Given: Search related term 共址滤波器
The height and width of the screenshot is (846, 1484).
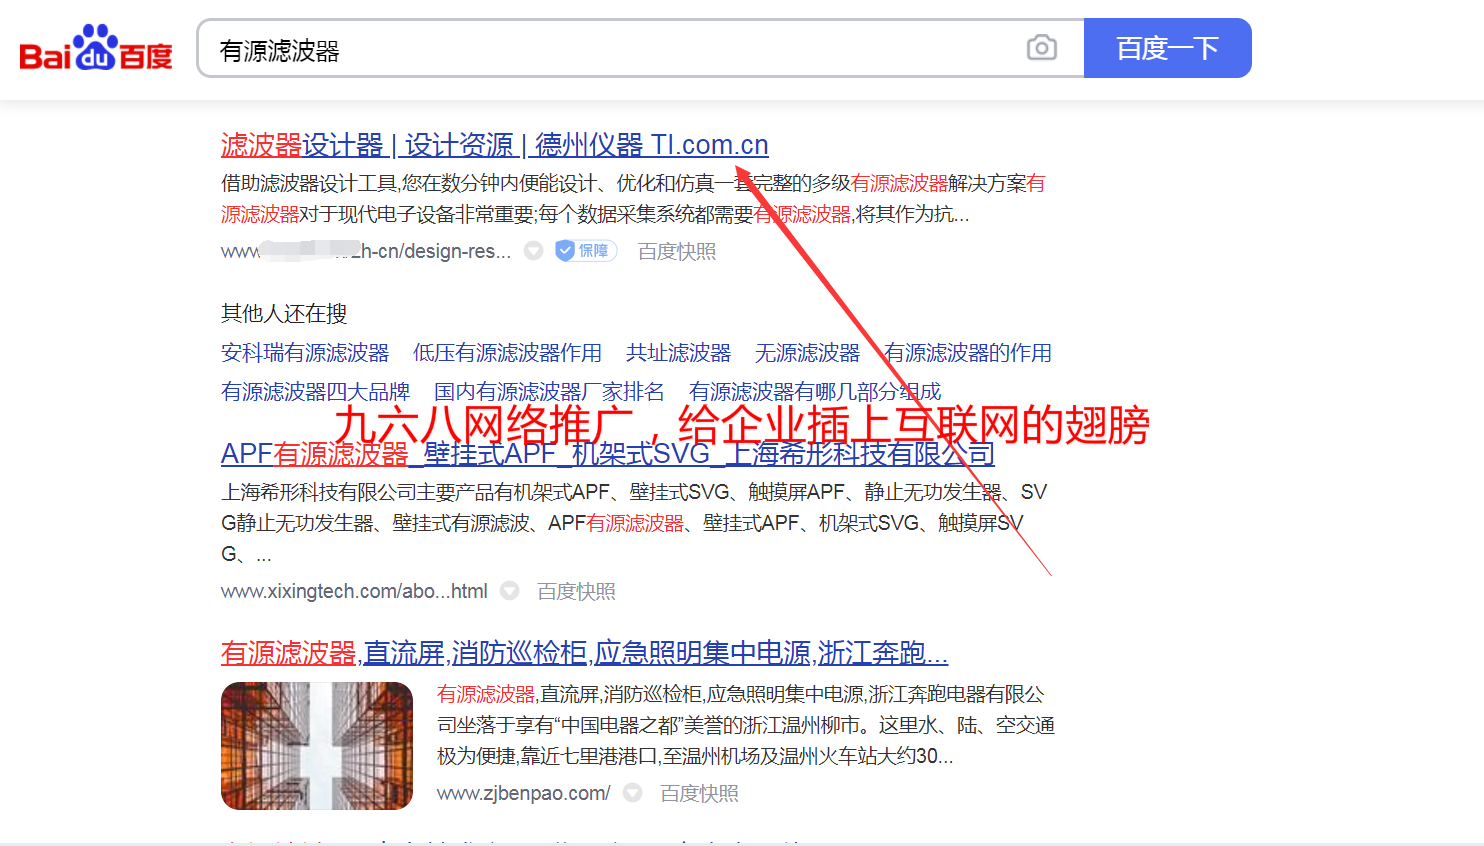Looking at the screenshot, I should click(678, 353).
